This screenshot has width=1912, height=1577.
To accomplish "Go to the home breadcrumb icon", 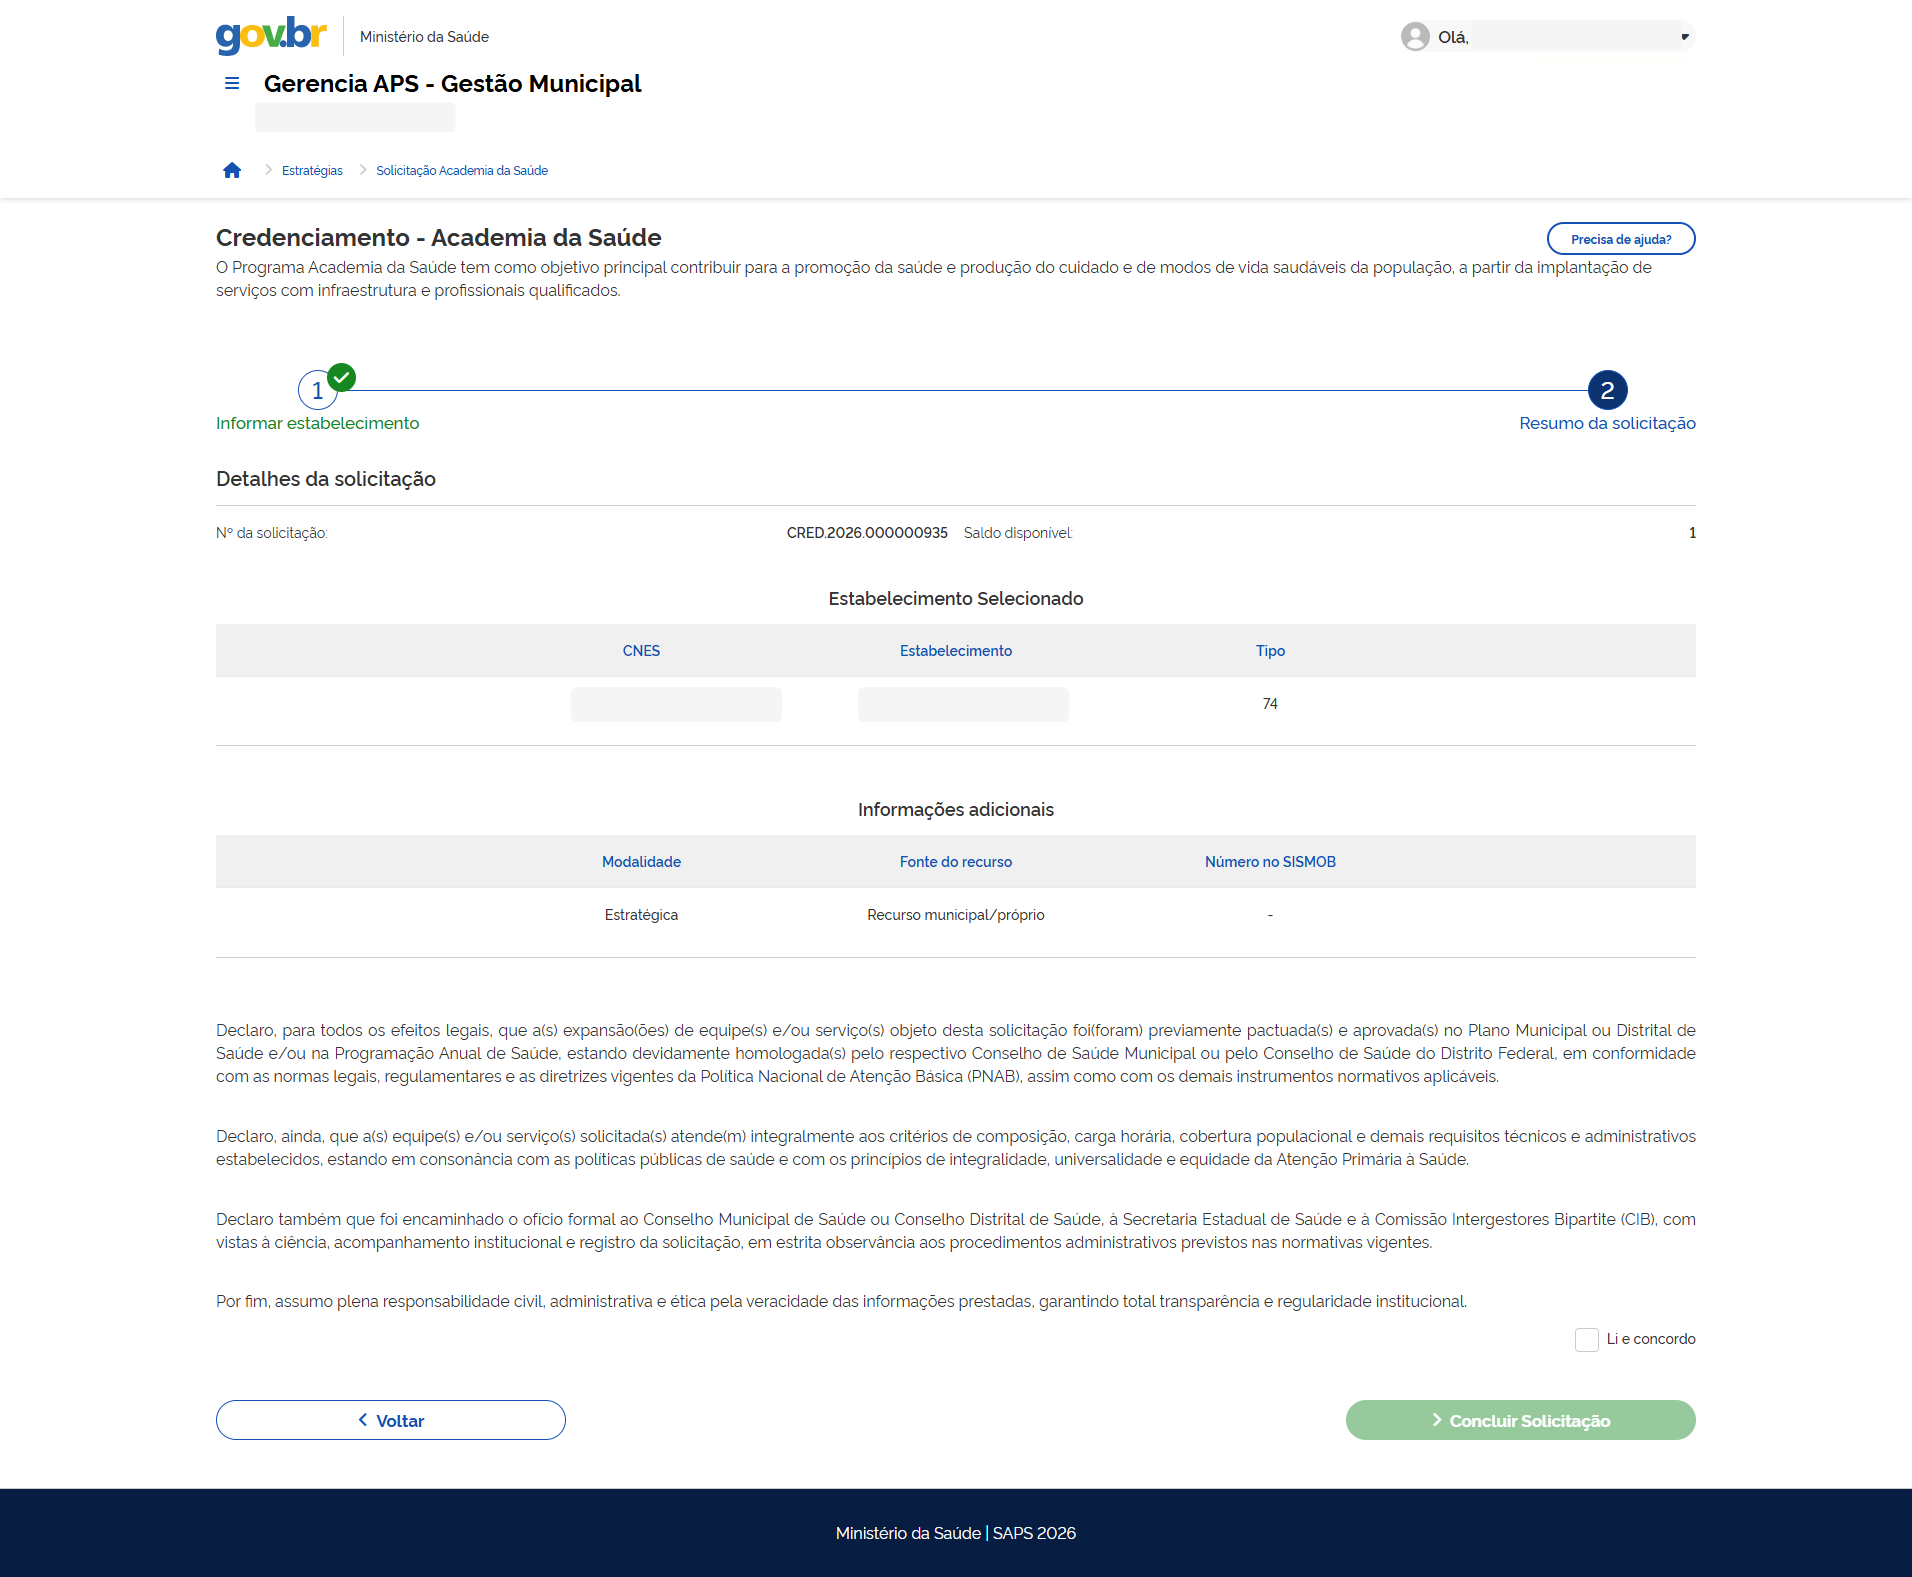I will click(232, 171).
